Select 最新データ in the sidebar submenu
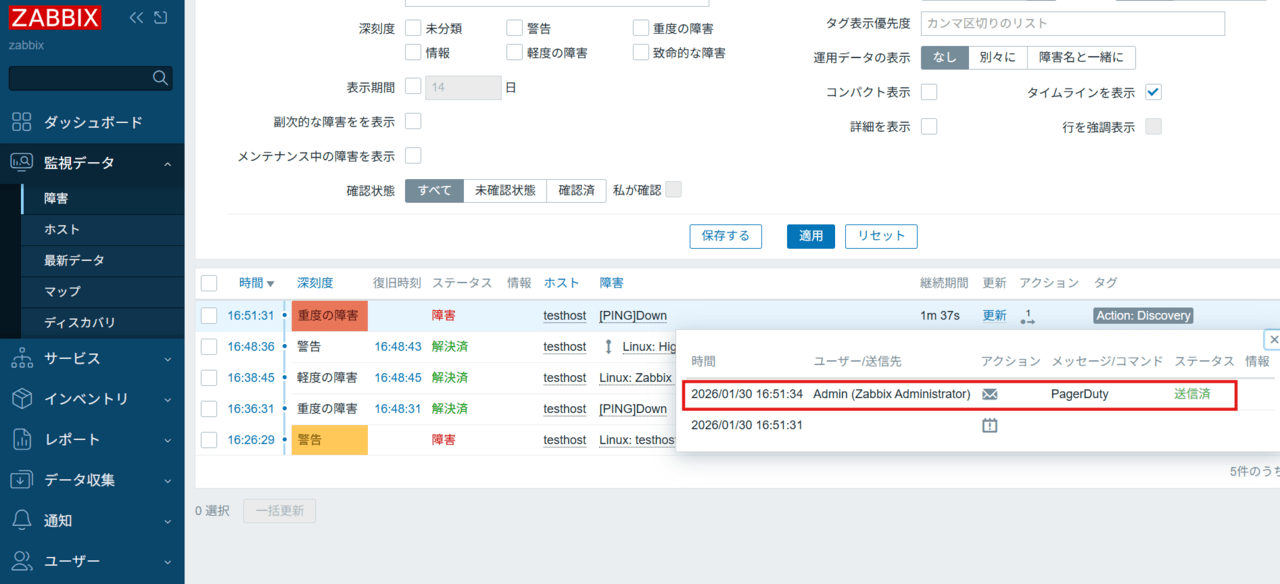 pos(74,260)
